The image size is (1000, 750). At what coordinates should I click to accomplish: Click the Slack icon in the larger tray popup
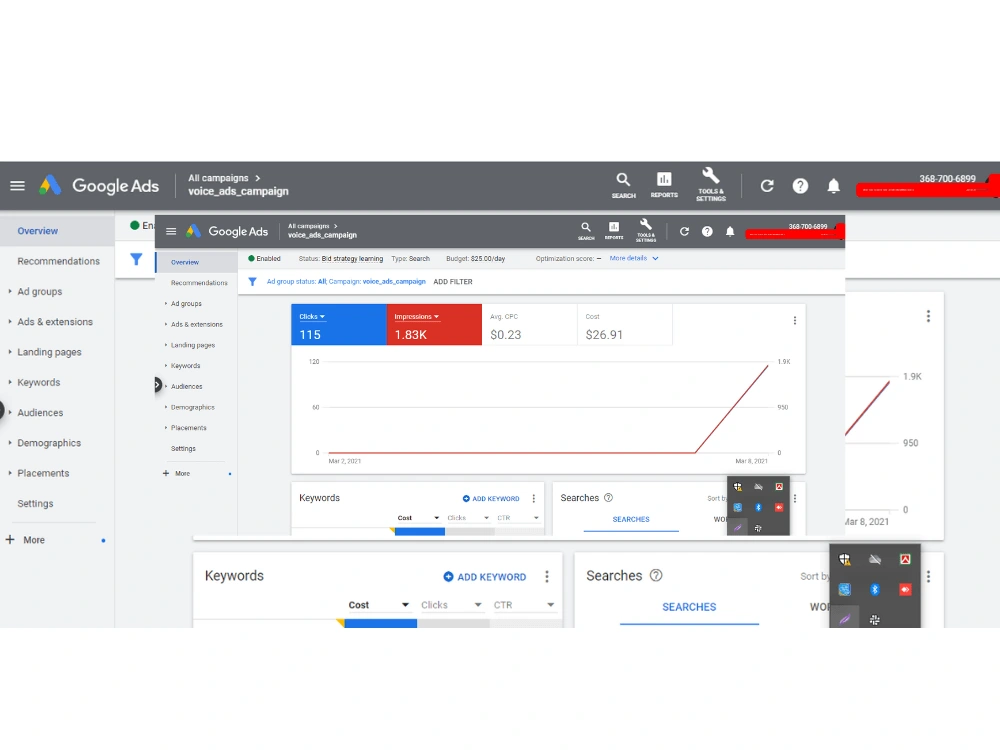pos(874,619)
